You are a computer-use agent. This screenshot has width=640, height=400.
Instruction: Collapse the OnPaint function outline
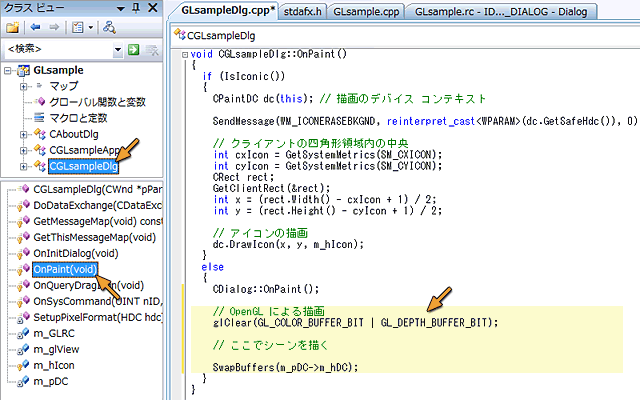[x=185, y=54]
